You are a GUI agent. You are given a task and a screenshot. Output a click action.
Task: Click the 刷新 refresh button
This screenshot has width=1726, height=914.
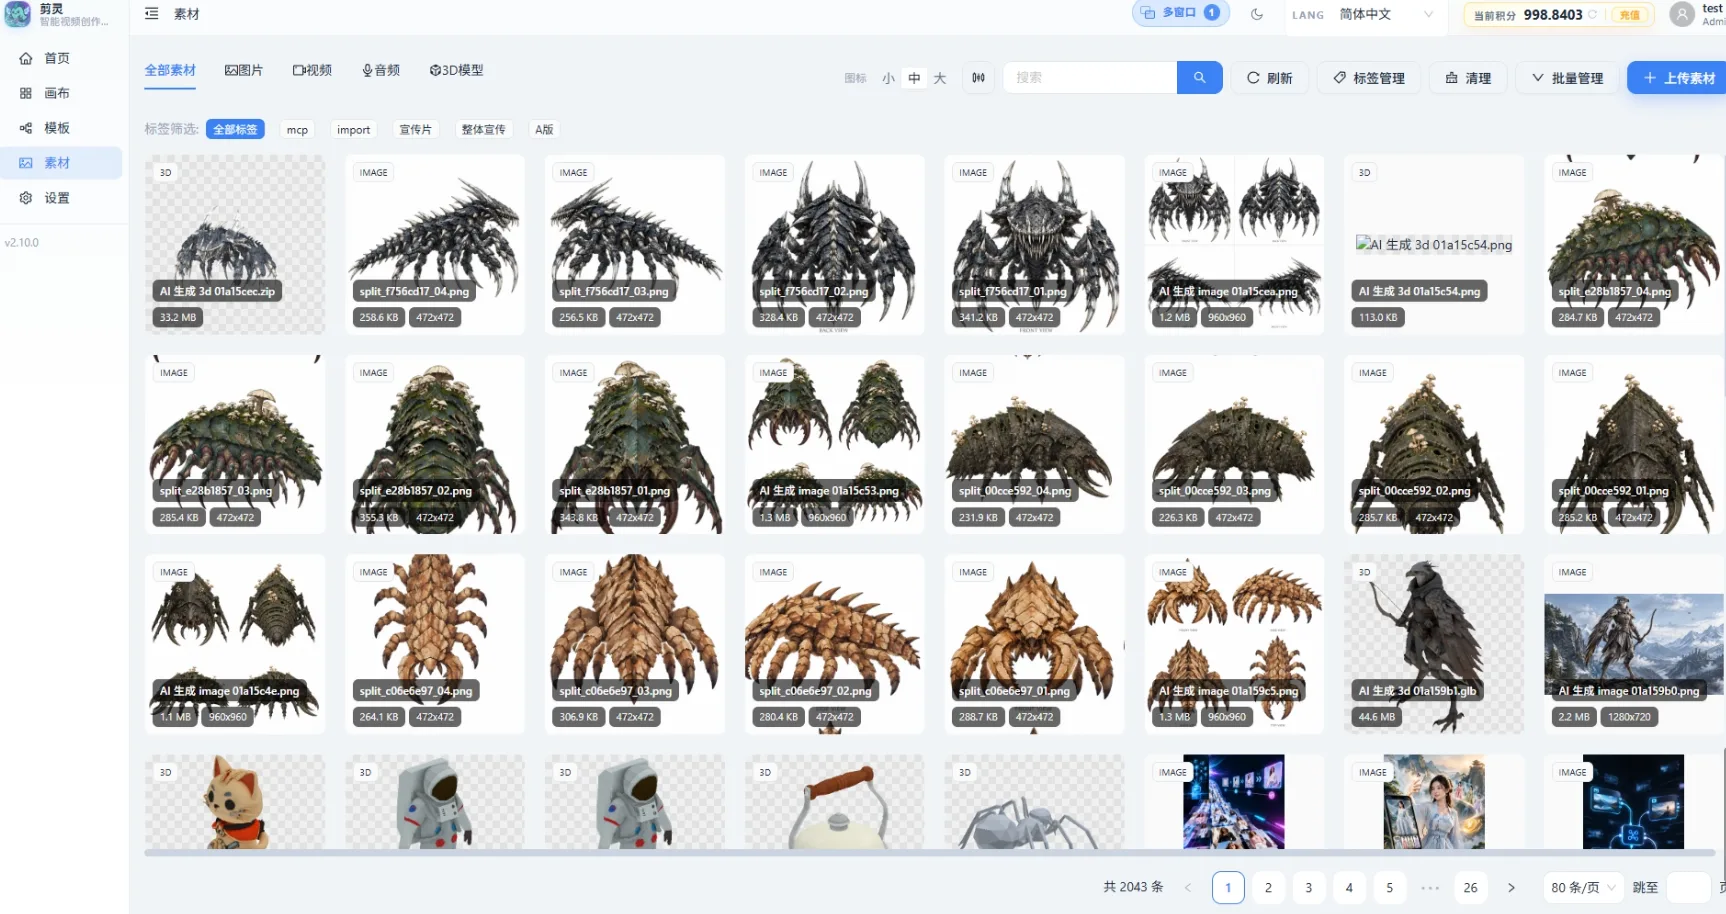click(1269, 78)
